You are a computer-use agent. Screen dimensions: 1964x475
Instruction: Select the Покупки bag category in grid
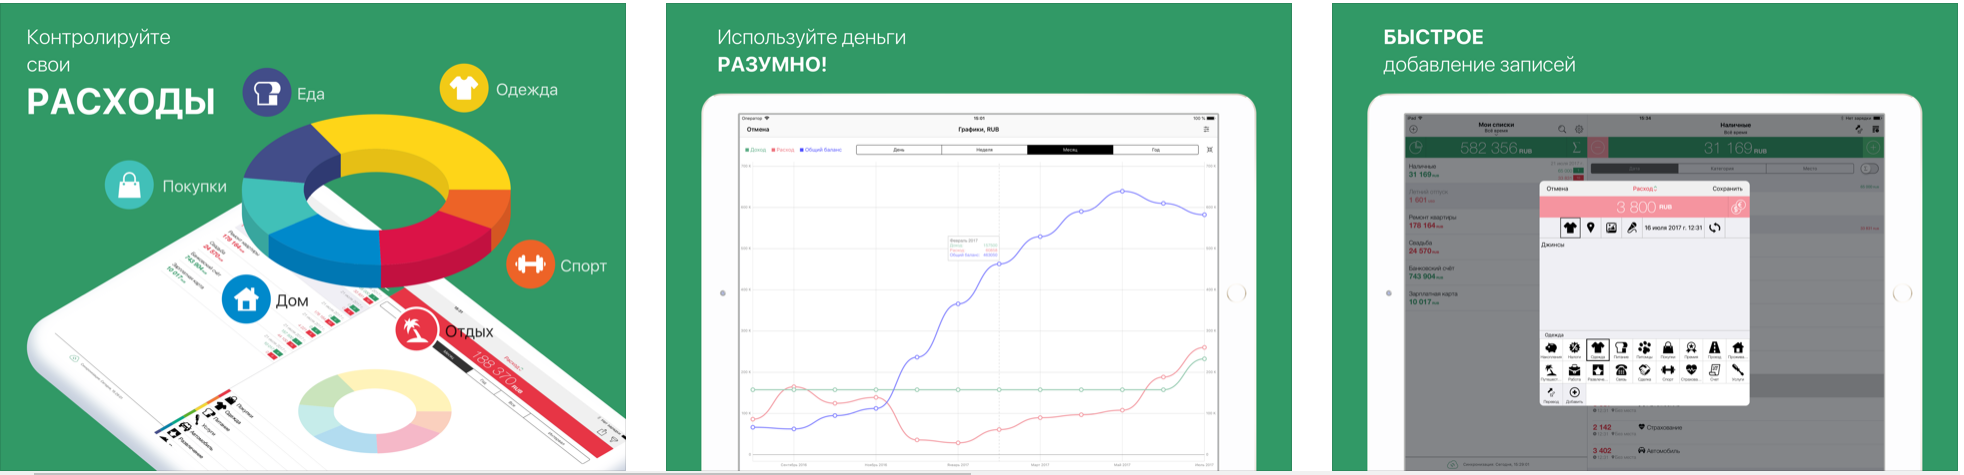point(1668,349)
